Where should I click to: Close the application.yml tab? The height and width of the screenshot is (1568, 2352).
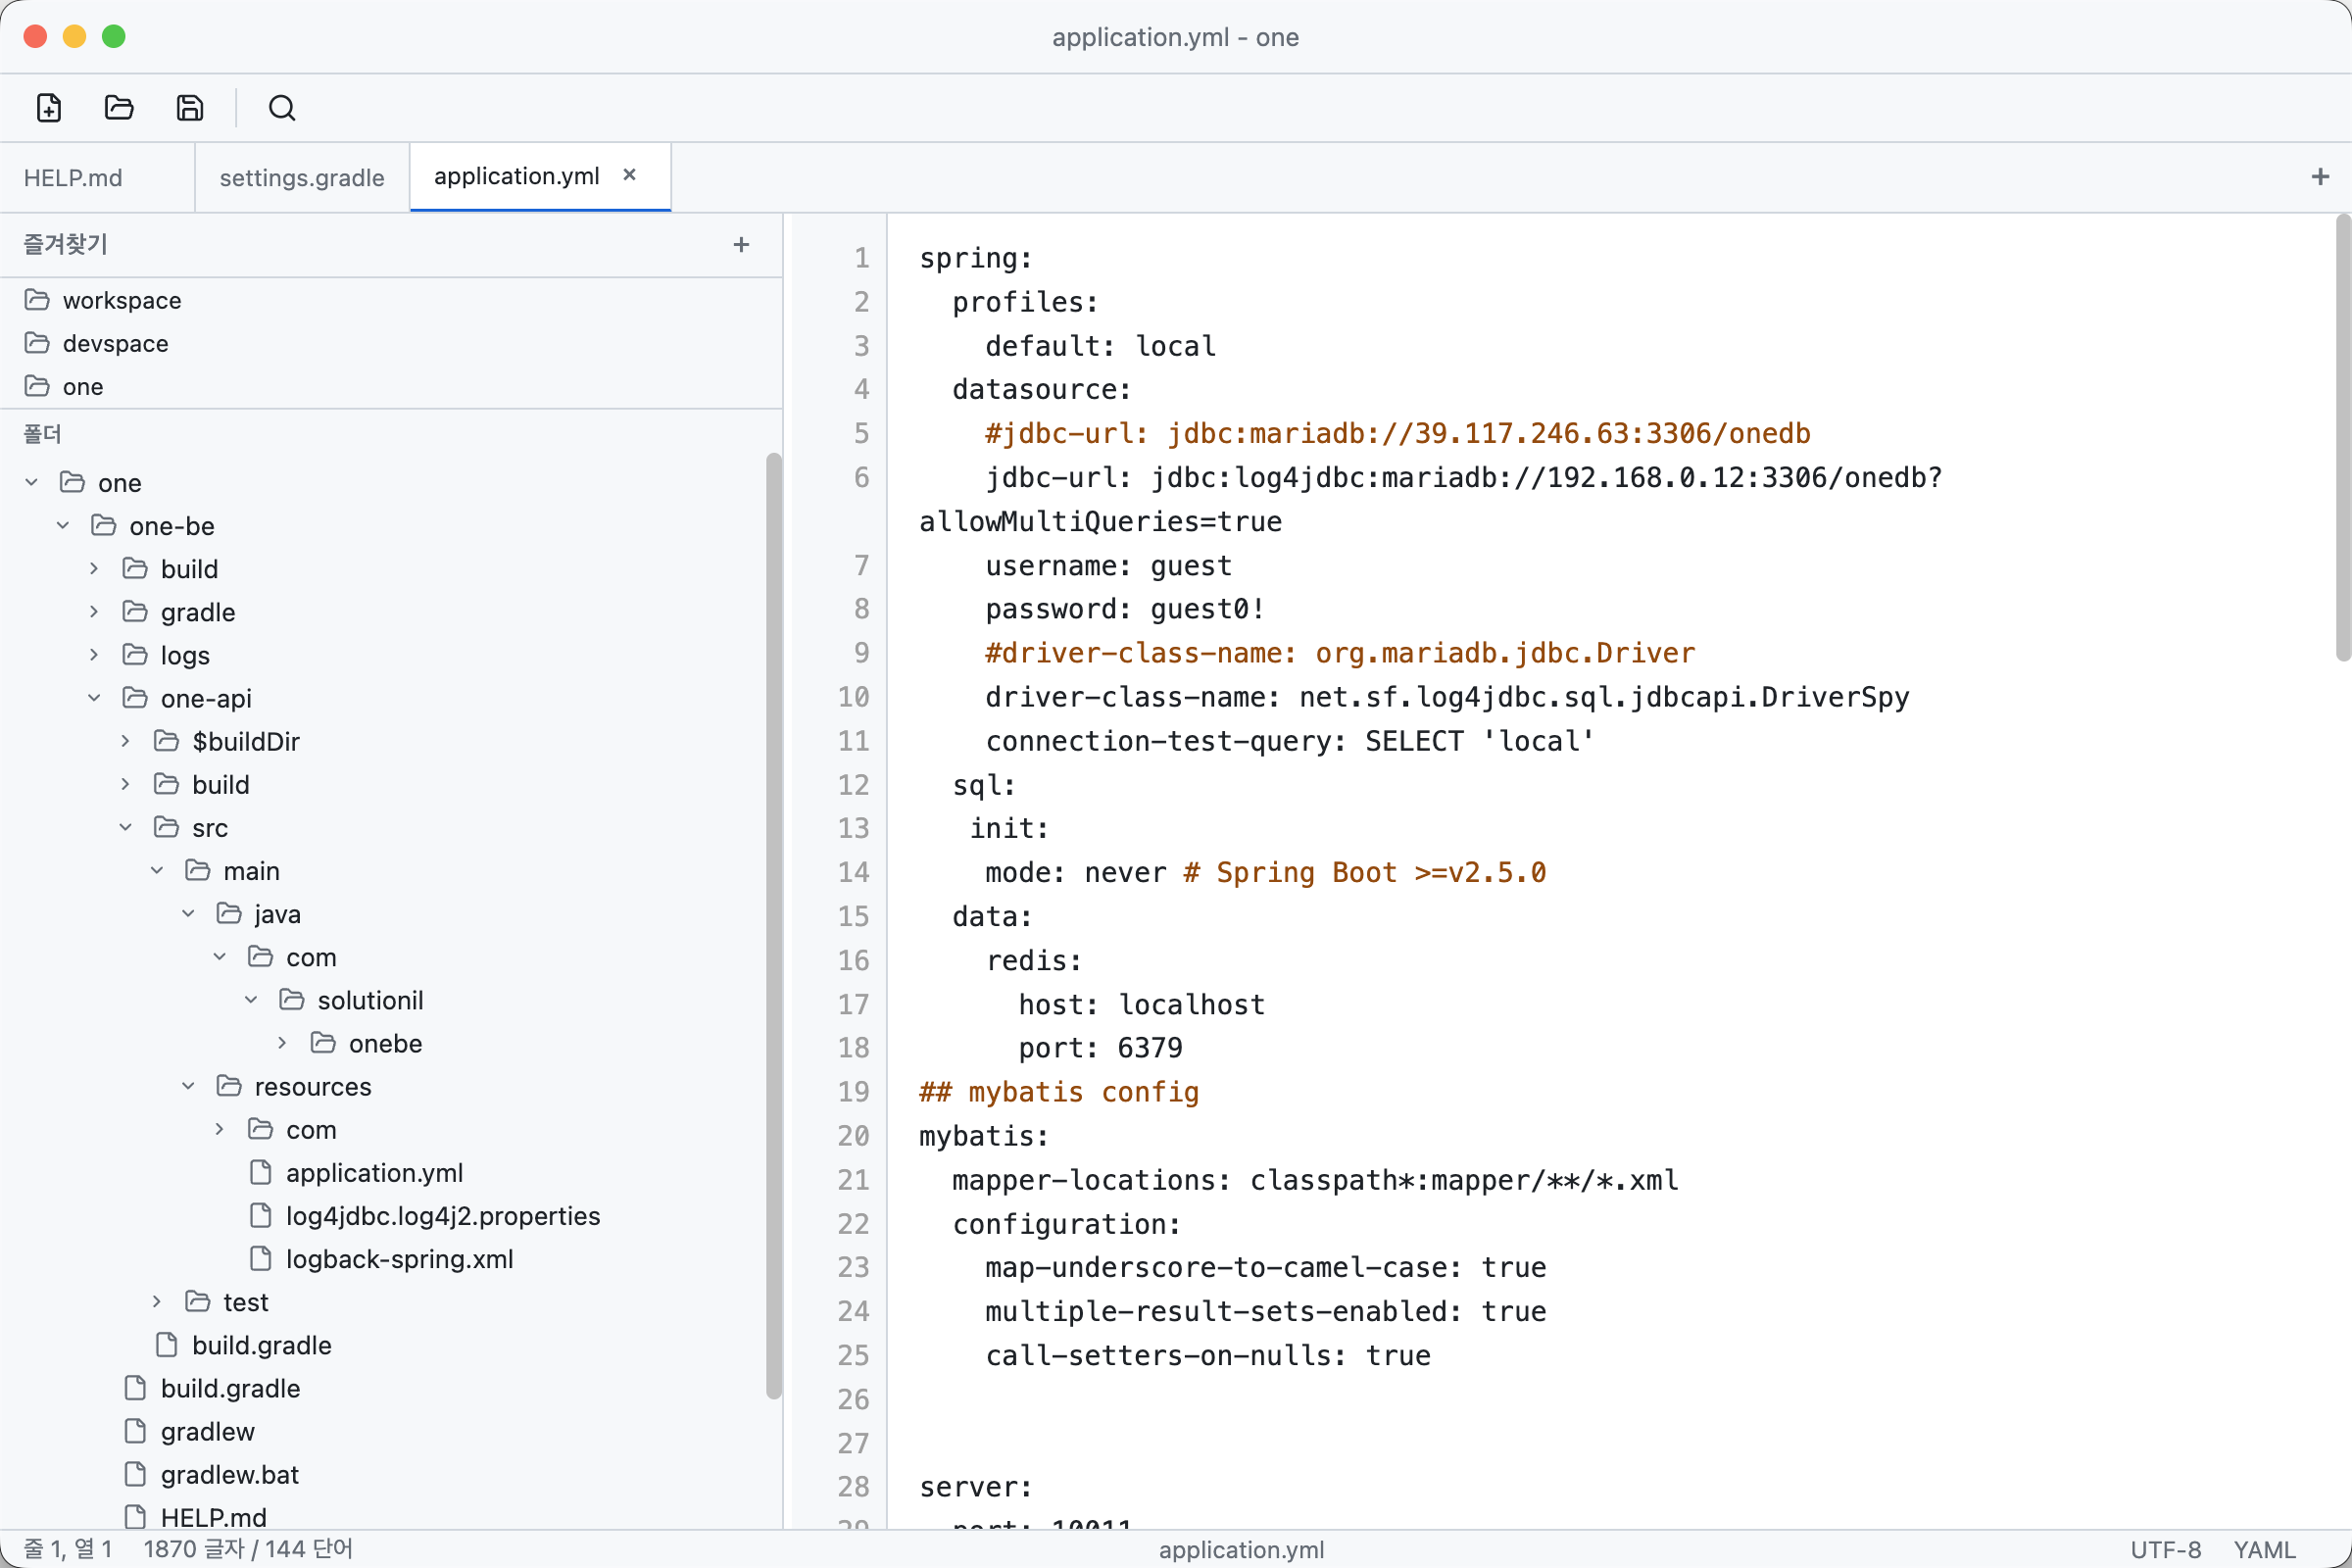click(629, 175)
